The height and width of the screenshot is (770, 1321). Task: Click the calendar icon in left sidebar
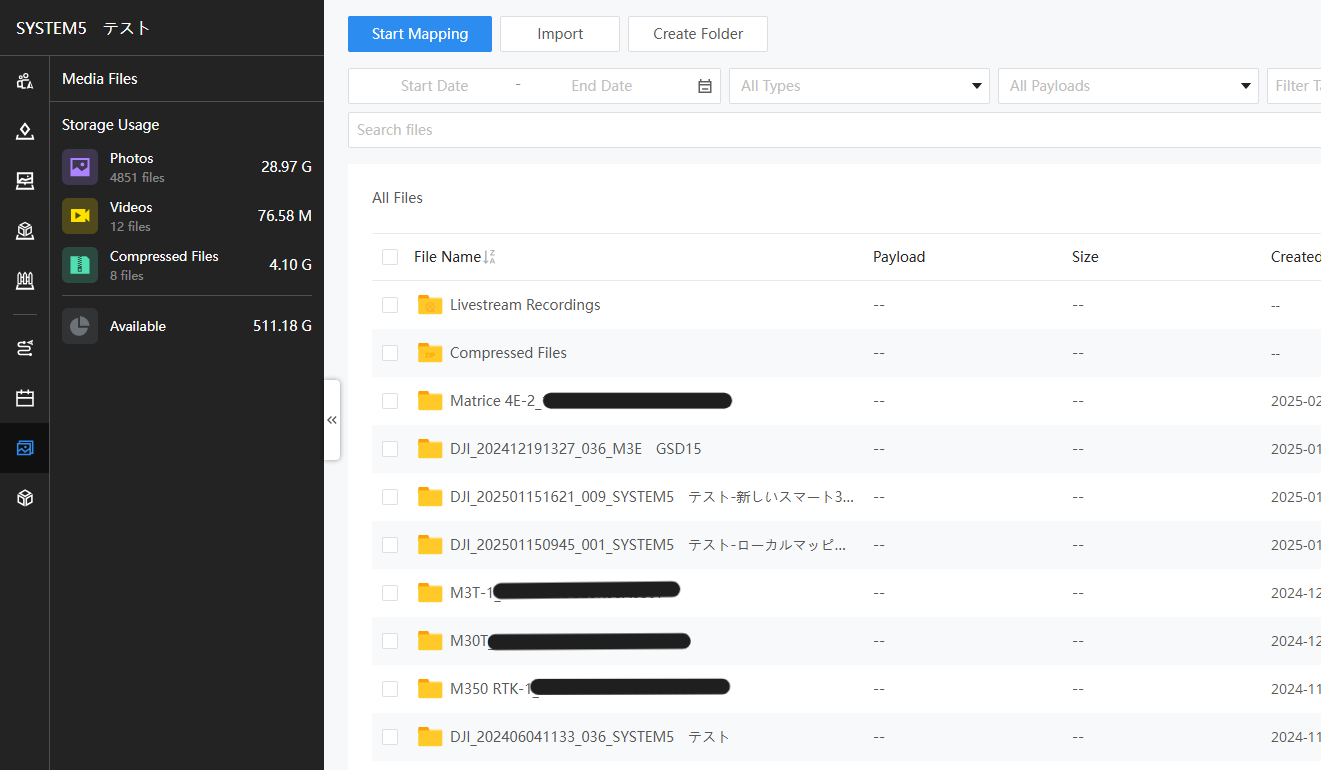[x=25, y=398]
